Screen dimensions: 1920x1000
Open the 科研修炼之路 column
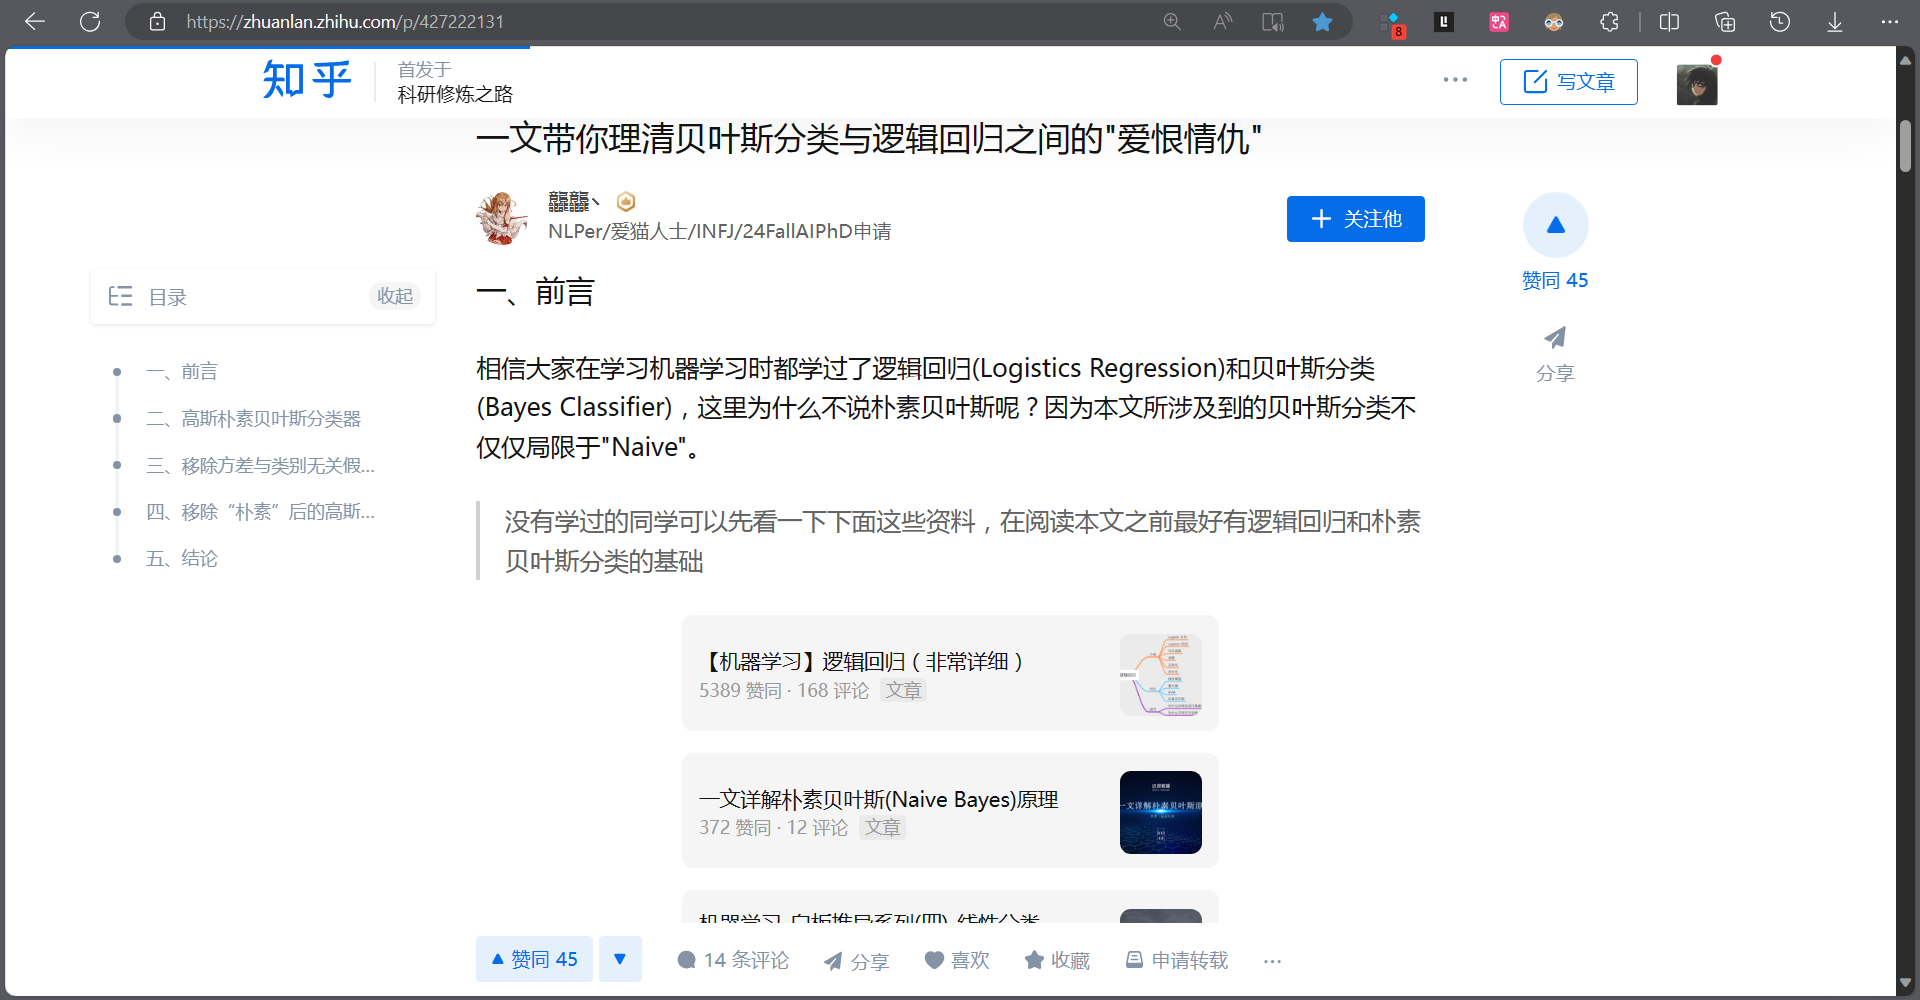coord(455,94)
